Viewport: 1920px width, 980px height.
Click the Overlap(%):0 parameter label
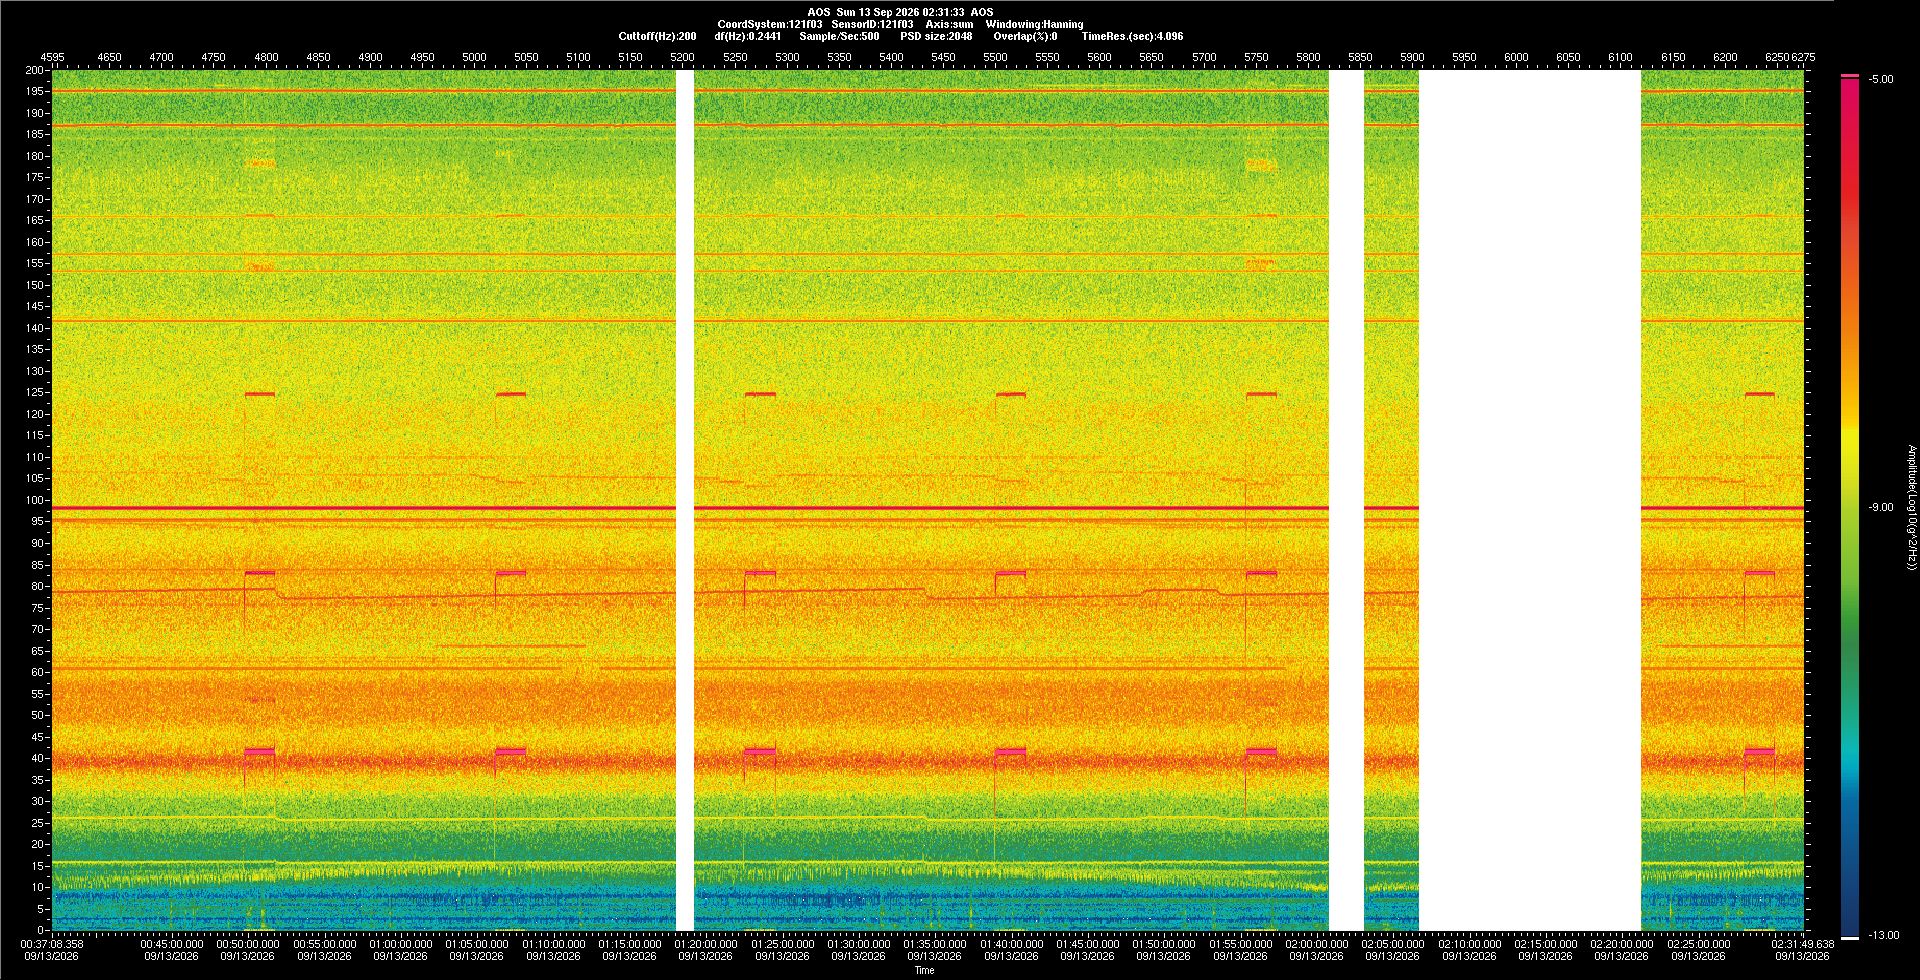(1025, 36)
